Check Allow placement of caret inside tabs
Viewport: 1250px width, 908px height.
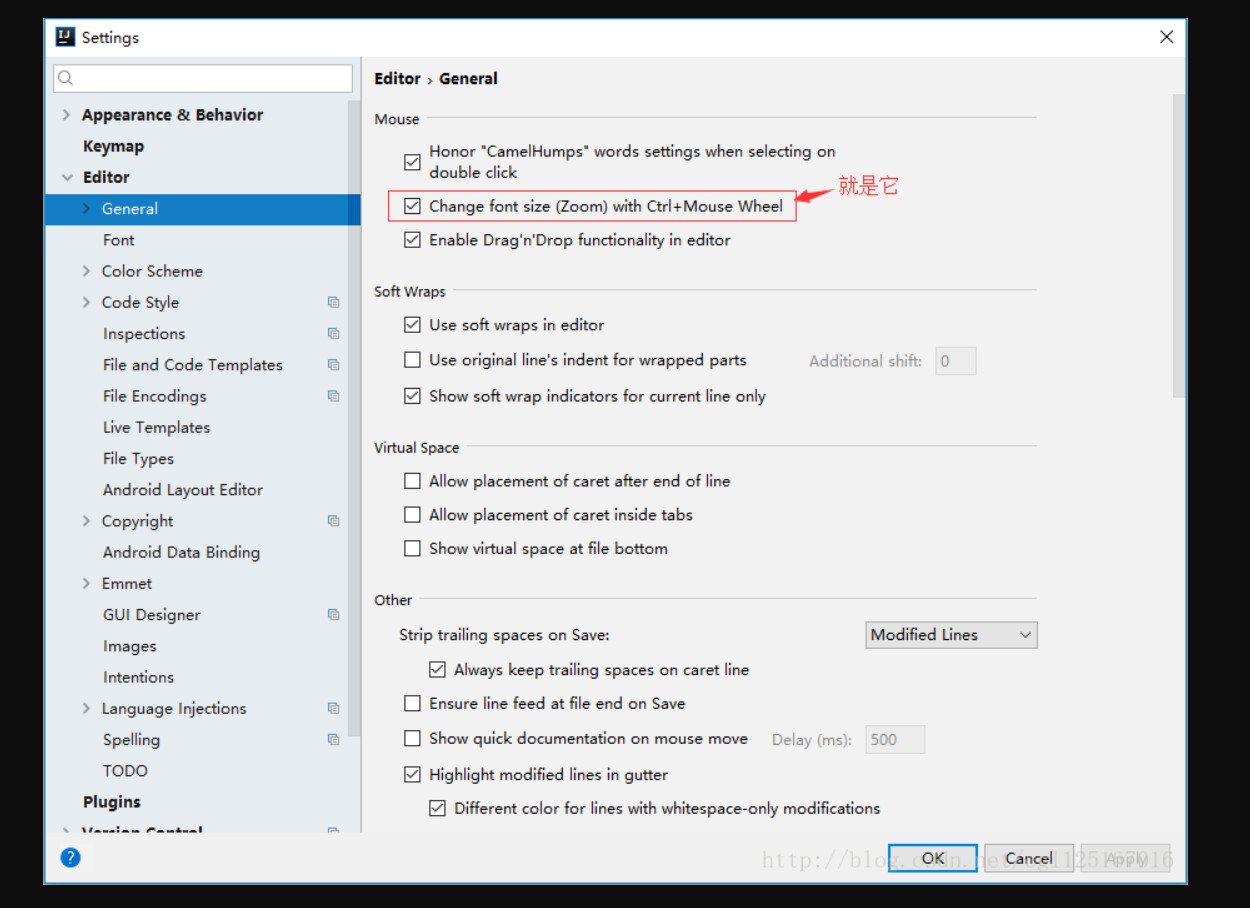412,515
